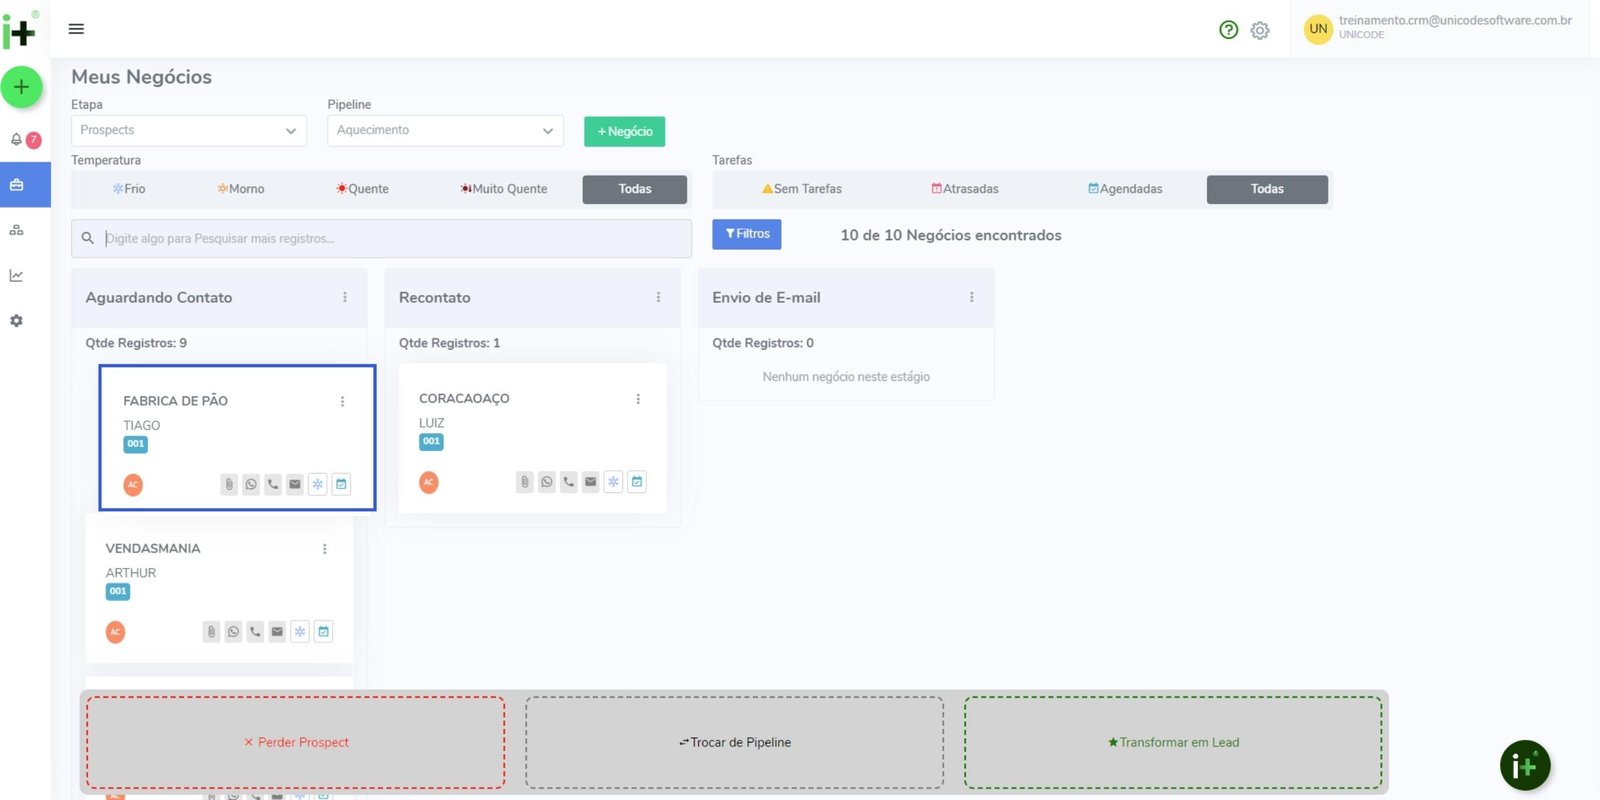1600x800 pixels.
Task: Expand the Etapa dropdown
Action: click(189, 131)
